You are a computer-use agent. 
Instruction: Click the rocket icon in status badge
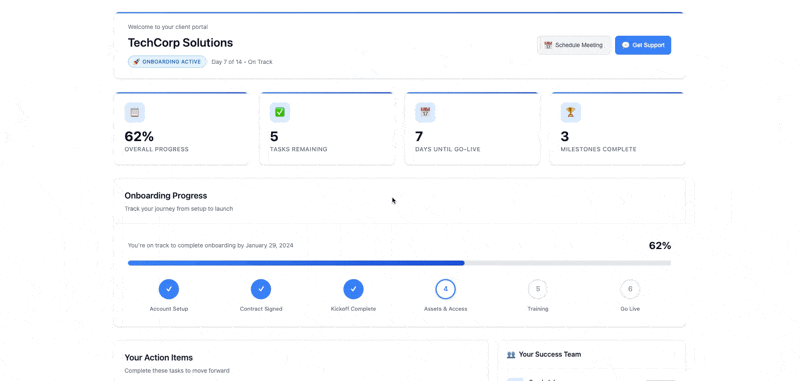coord(137,62)
